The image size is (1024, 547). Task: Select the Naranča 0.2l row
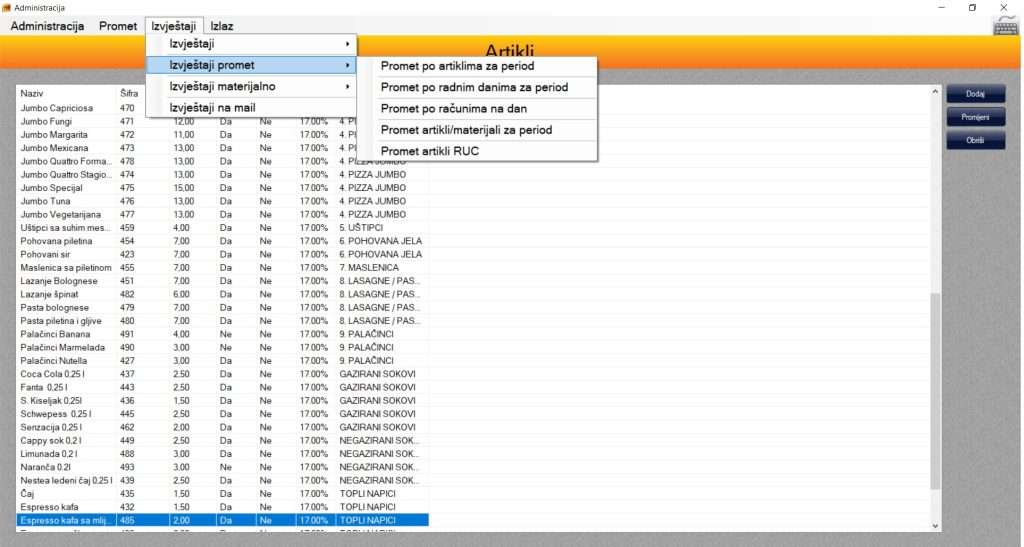coord(222,467)
